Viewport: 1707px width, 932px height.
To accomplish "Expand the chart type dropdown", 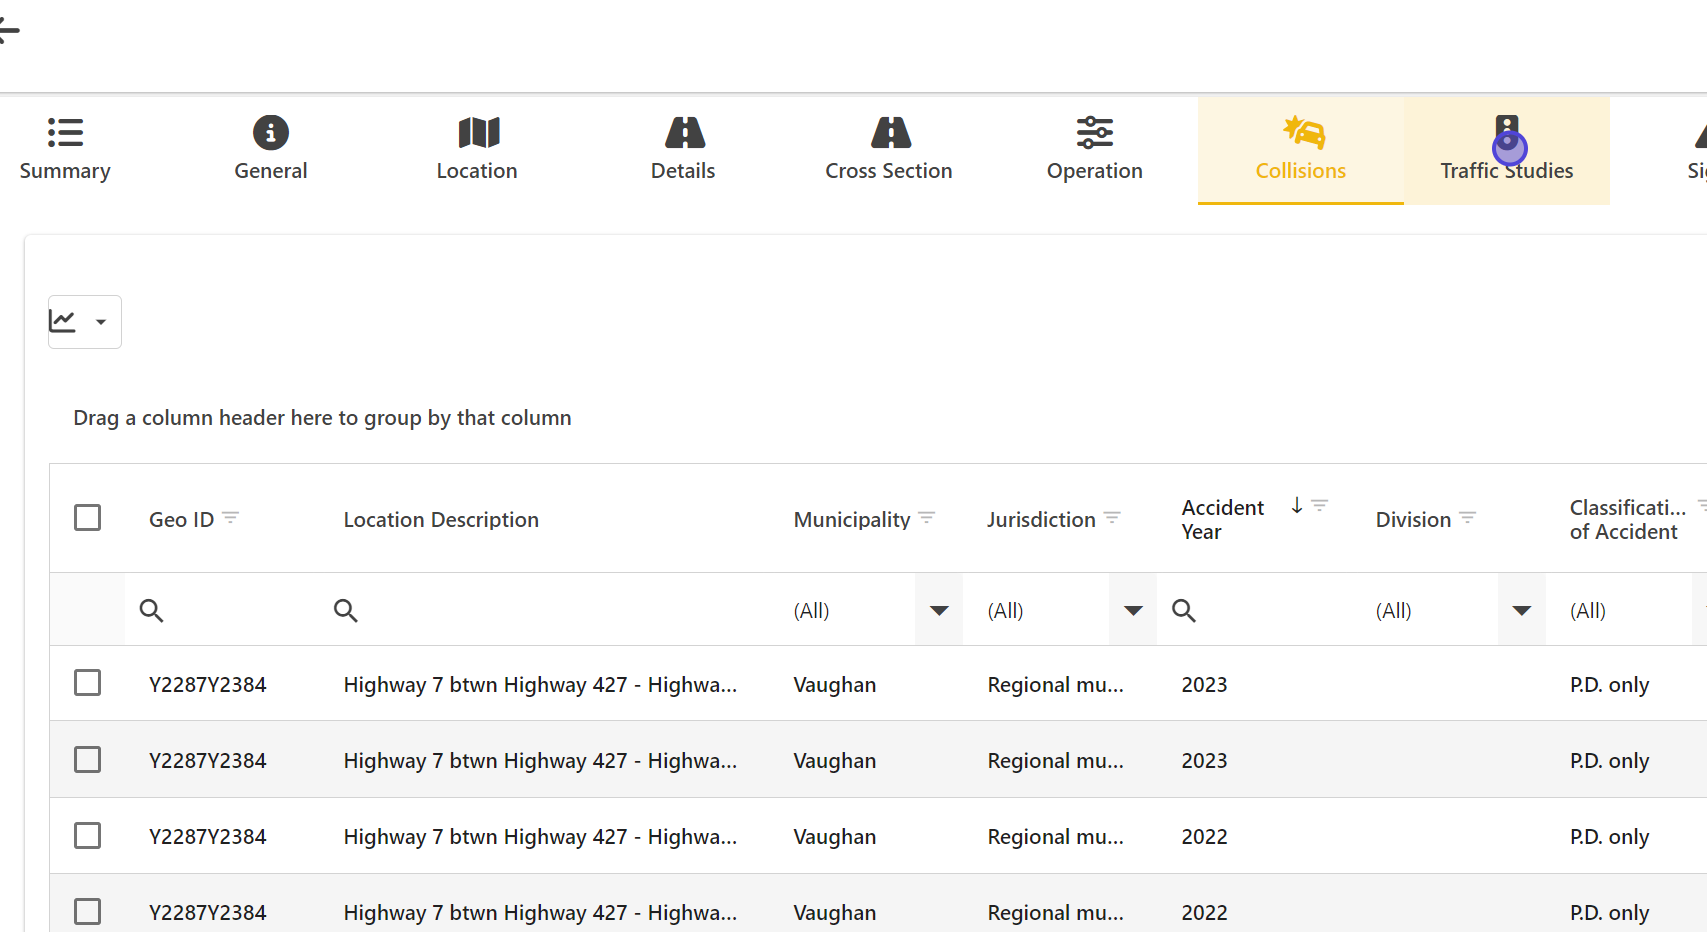I will [x=85, y=322].
